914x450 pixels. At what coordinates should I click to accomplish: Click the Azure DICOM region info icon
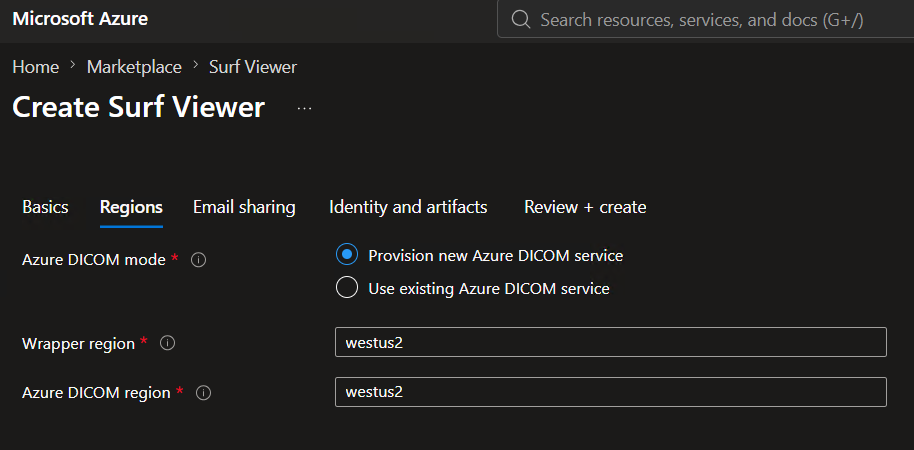pos(203,393)
